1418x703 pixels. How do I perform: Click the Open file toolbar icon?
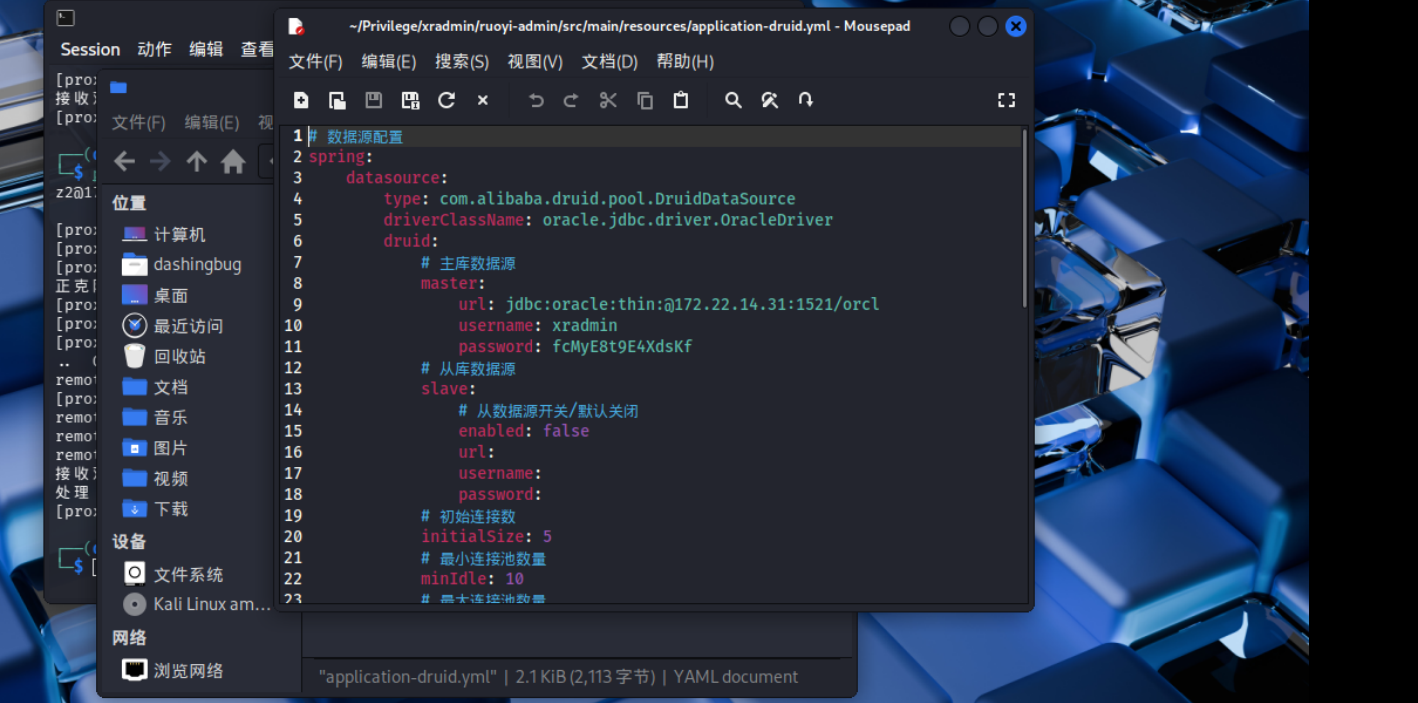pyautogui.click(x=337, y=100)
